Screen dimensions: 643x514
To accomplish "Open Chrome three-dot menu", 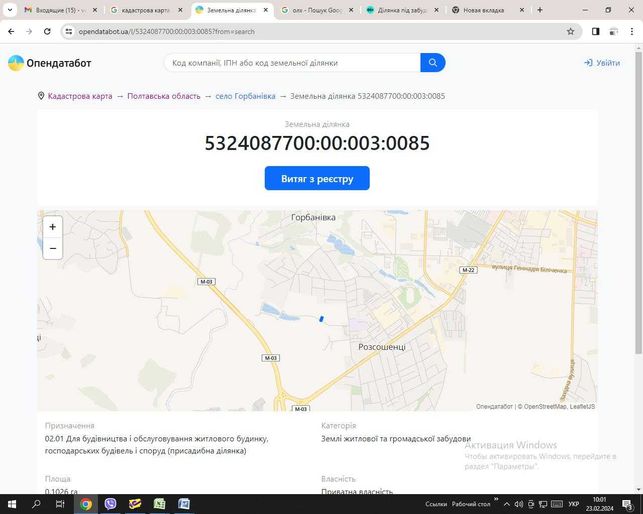I will coord(632,31).
